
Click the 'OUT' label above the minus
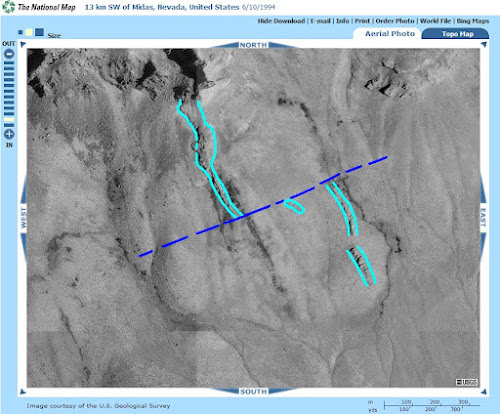pos(9,44)
